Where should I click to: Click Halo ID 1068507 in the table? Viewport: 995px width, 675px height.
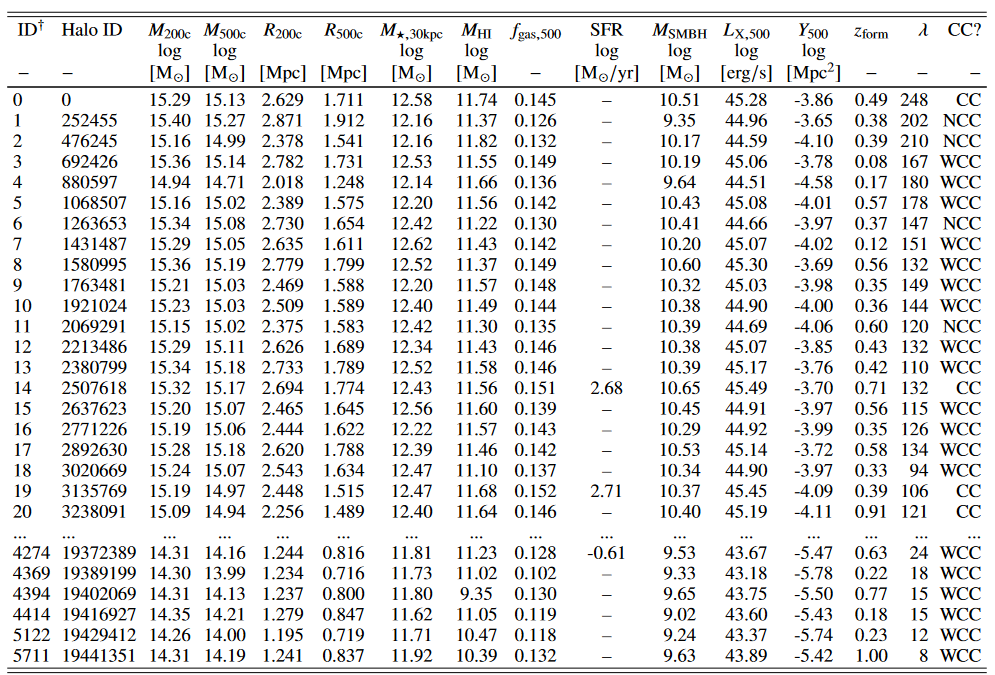(x=93, y=204)
